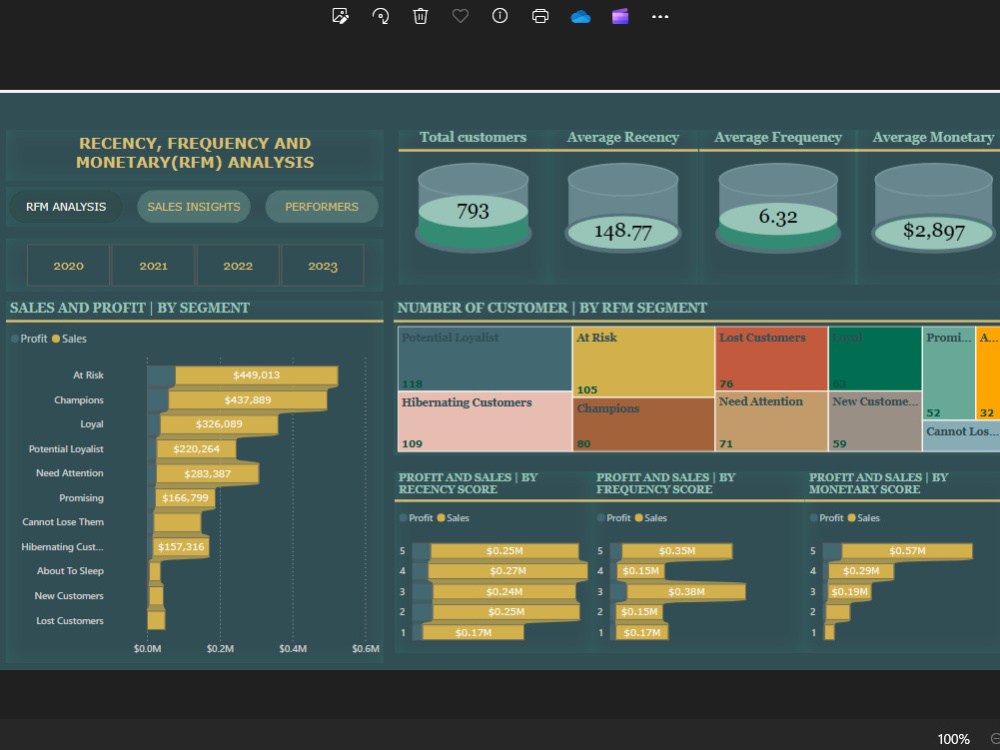The height and width of the screenshot is (750, 1000).
Task: Open file info using the info icon
Action: 499,16
